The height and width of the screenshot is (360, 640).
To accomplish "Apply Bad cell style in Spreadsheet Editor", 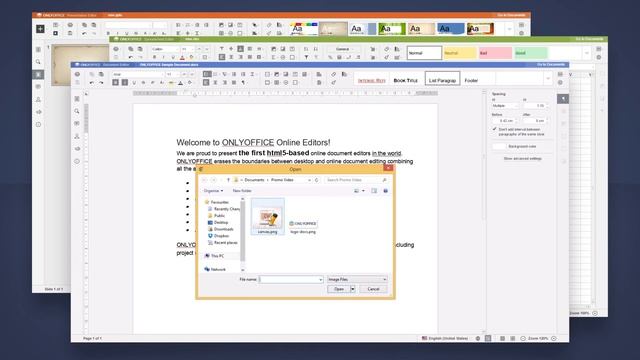I will tap(495, 53).
